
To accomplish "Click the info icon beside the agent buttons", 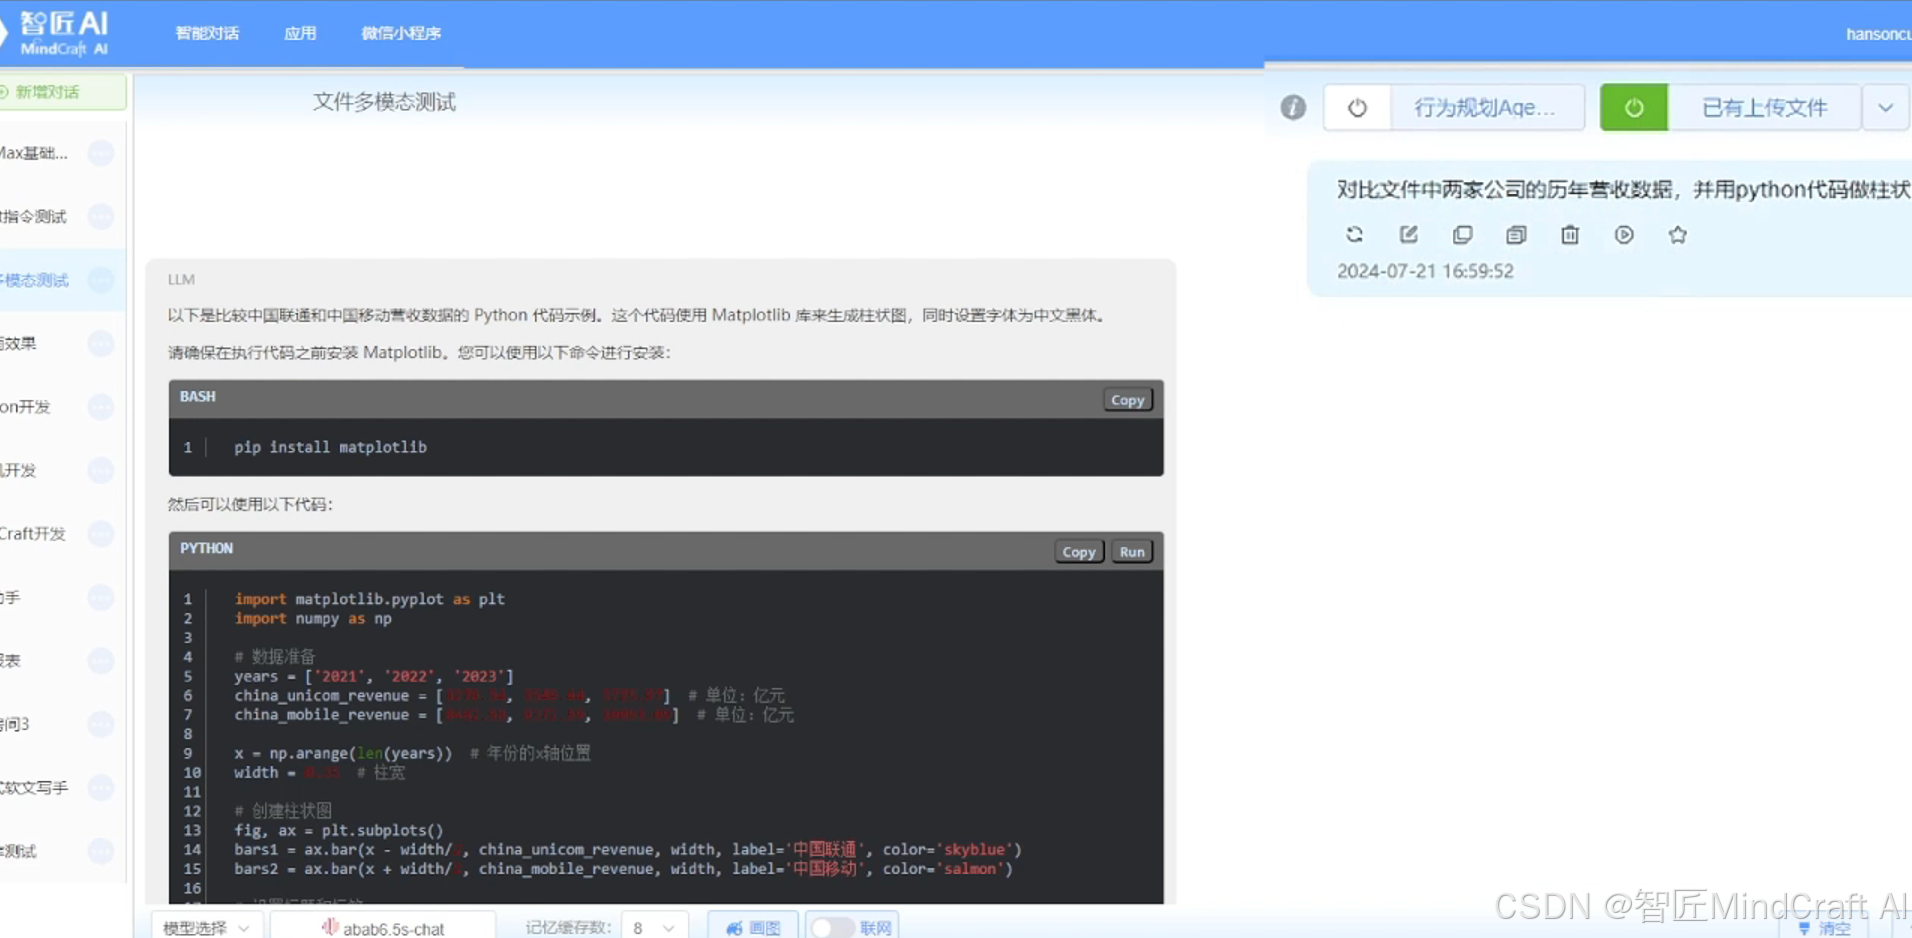I will point(1293,107).
